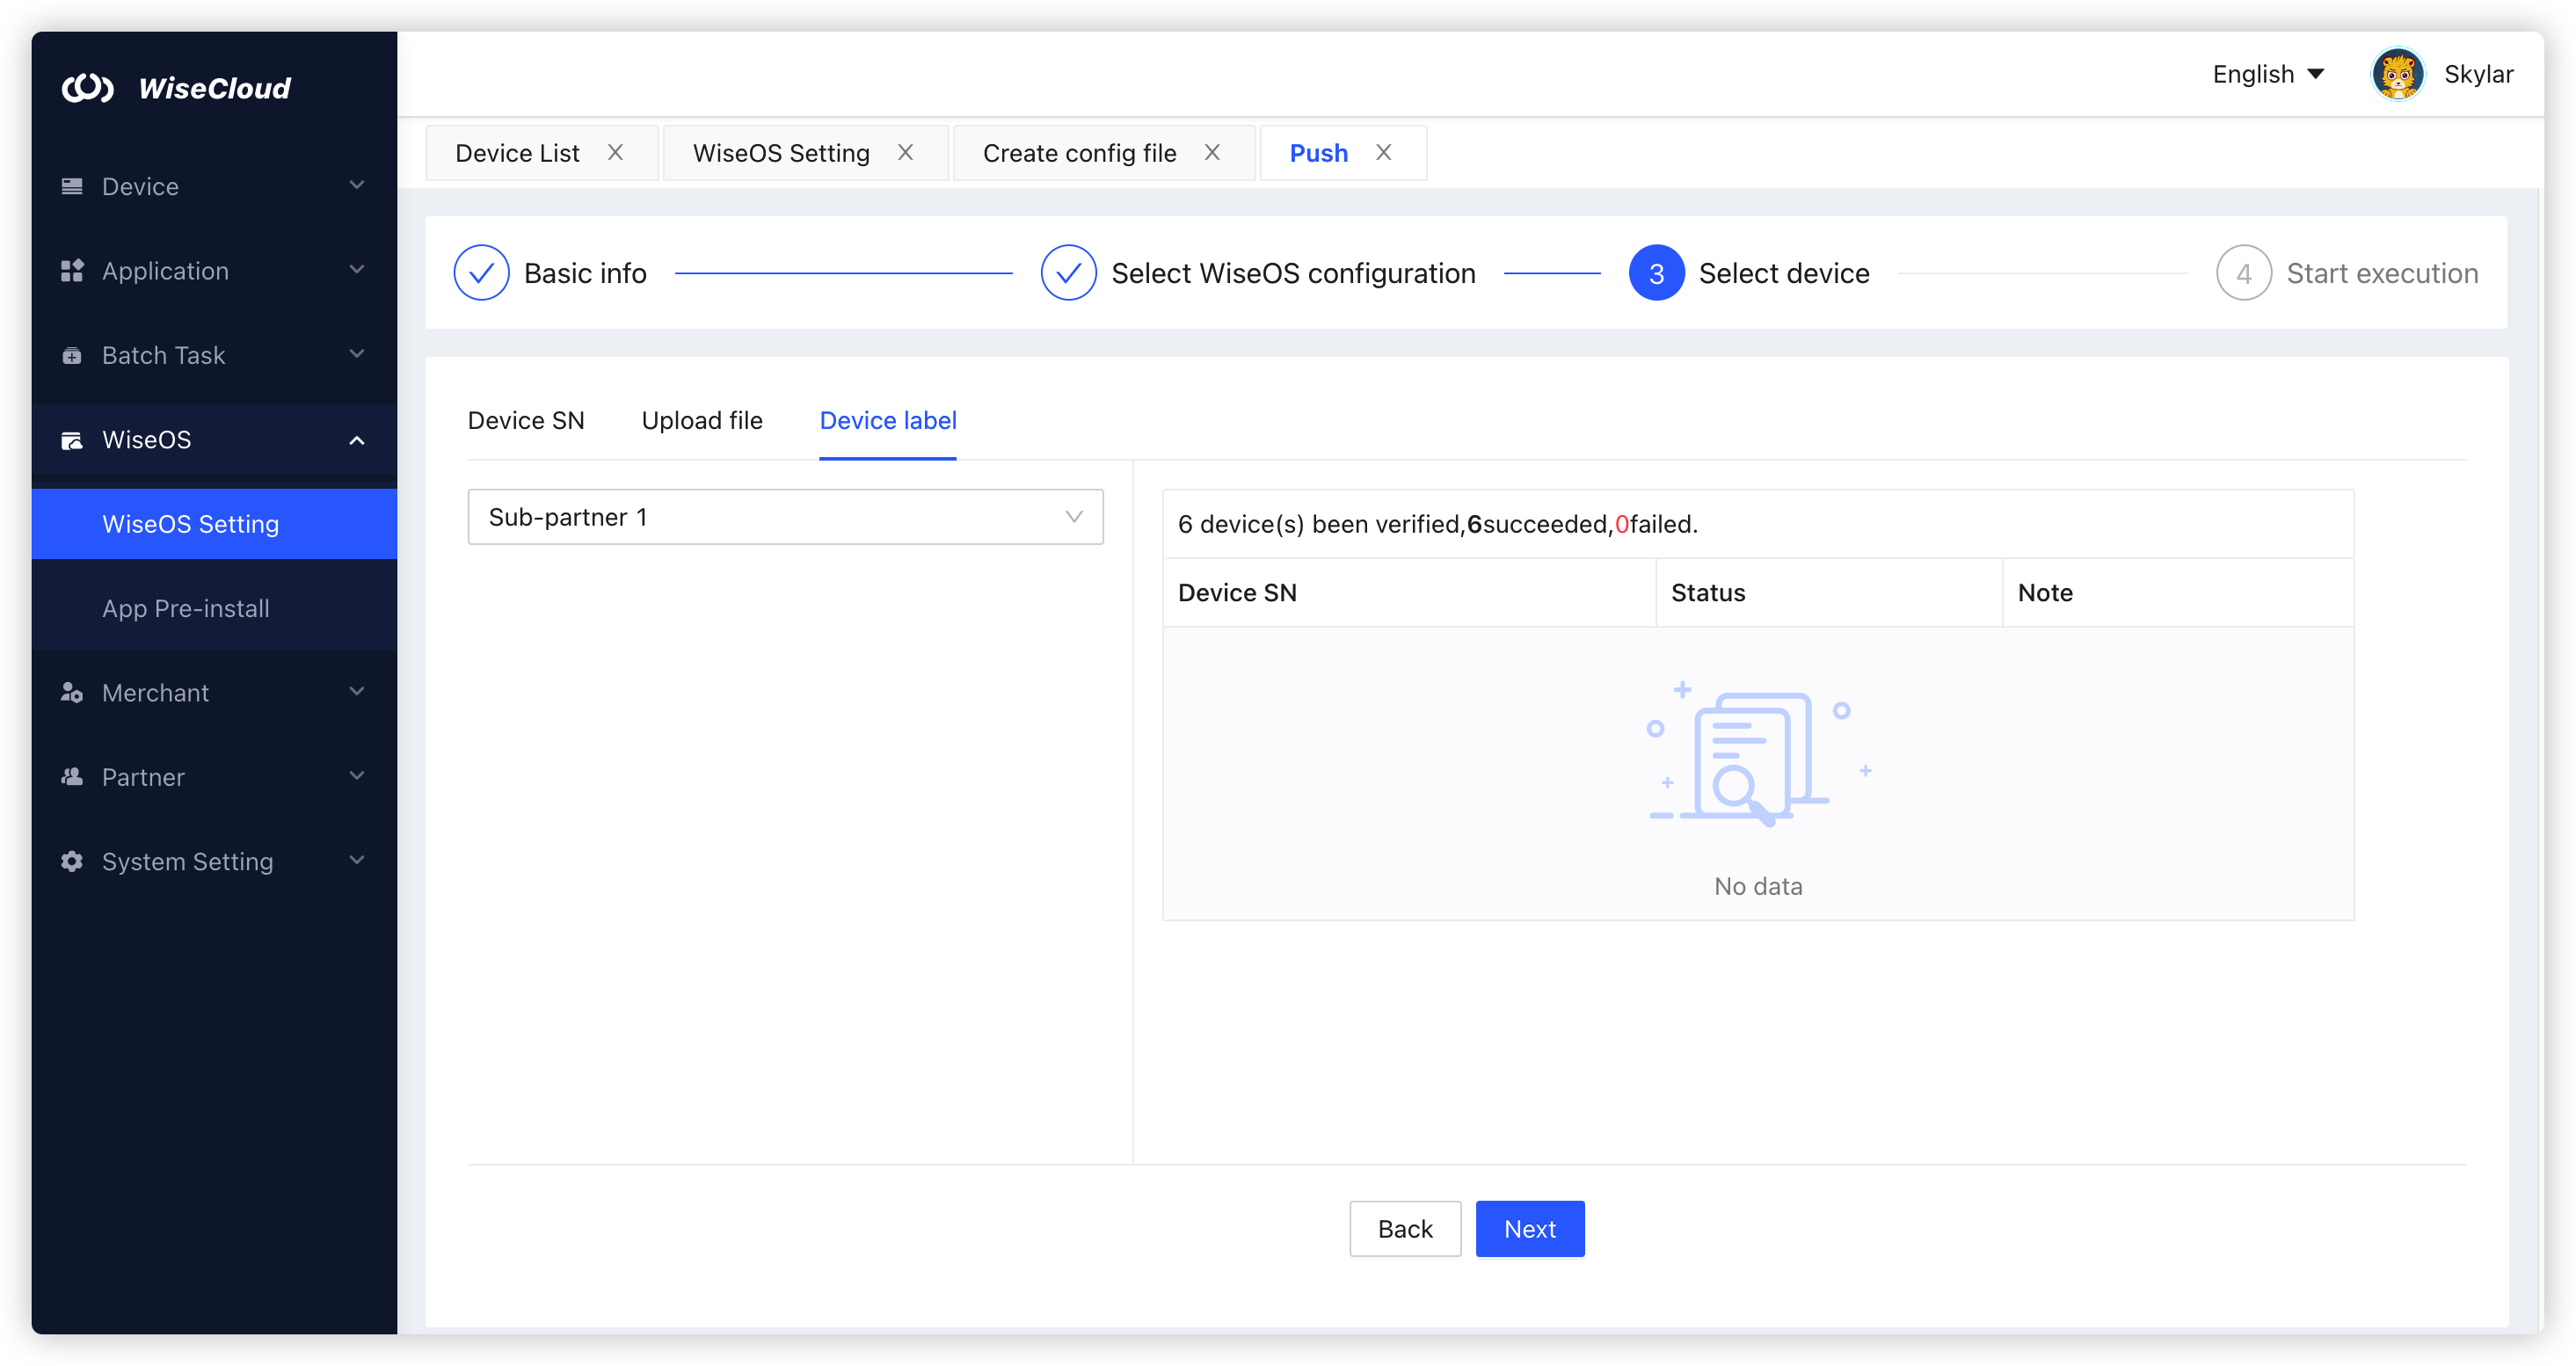Screen dimensions: 2576x1366
Task: Click the Back button
Action: [1404, 1228]
